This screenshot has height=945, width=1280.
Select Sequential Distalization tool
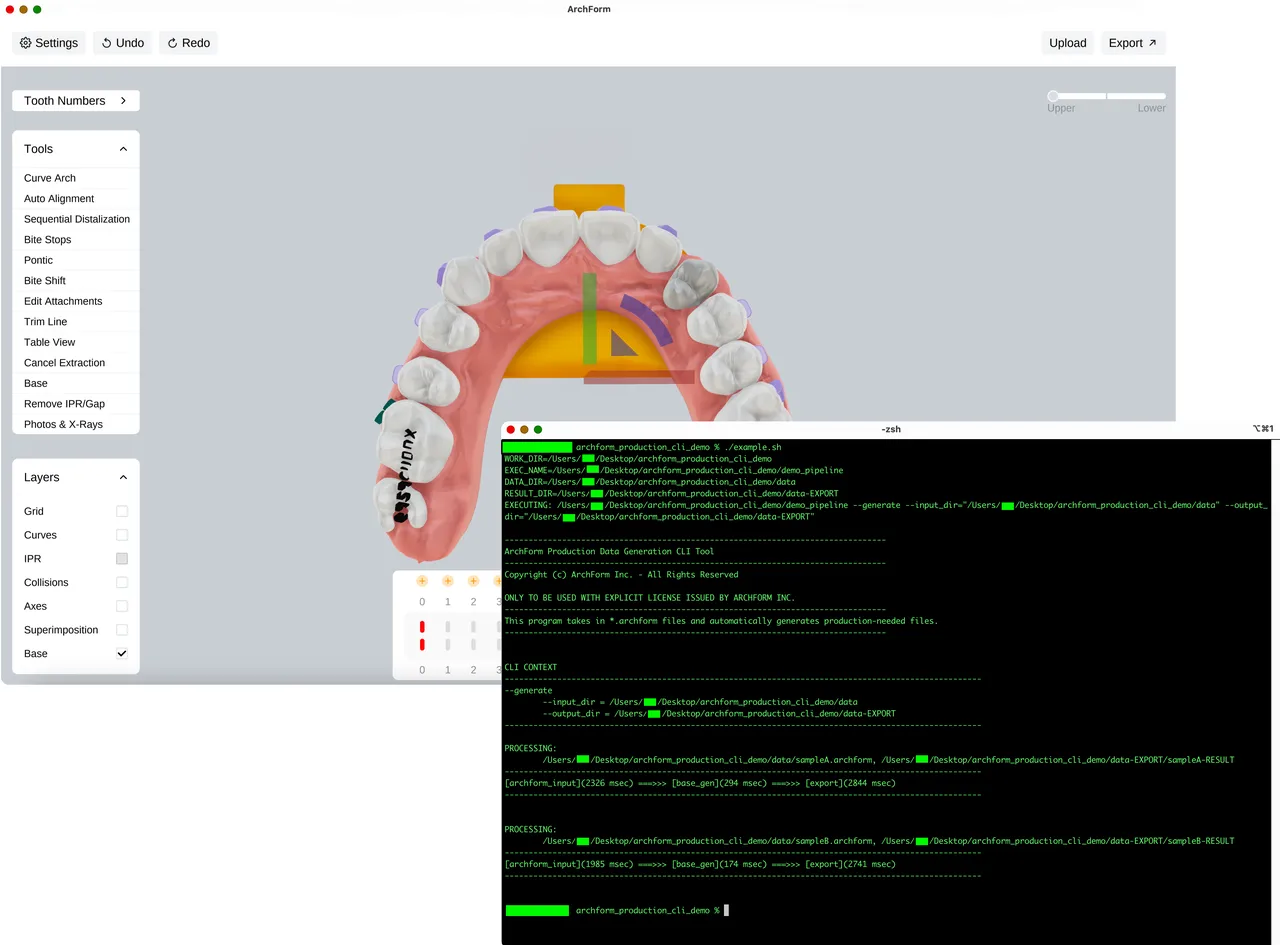click(76, 219)
